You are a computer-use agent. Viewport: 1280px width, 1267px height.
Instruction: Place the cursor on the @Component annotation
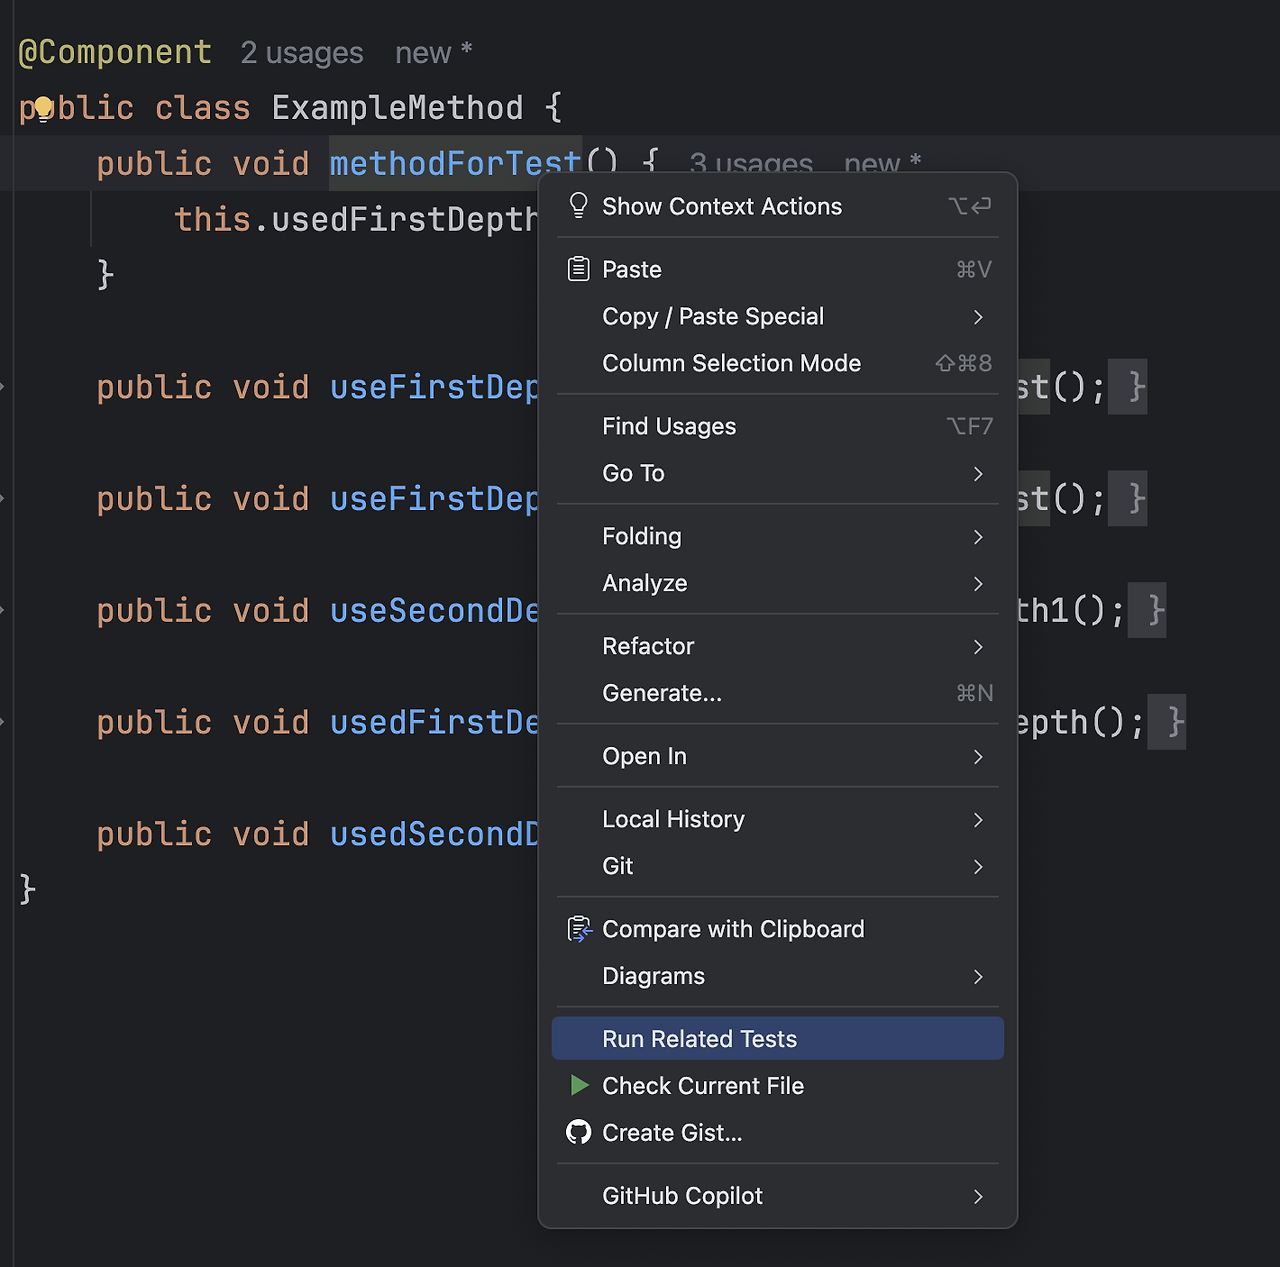[115, 52]
